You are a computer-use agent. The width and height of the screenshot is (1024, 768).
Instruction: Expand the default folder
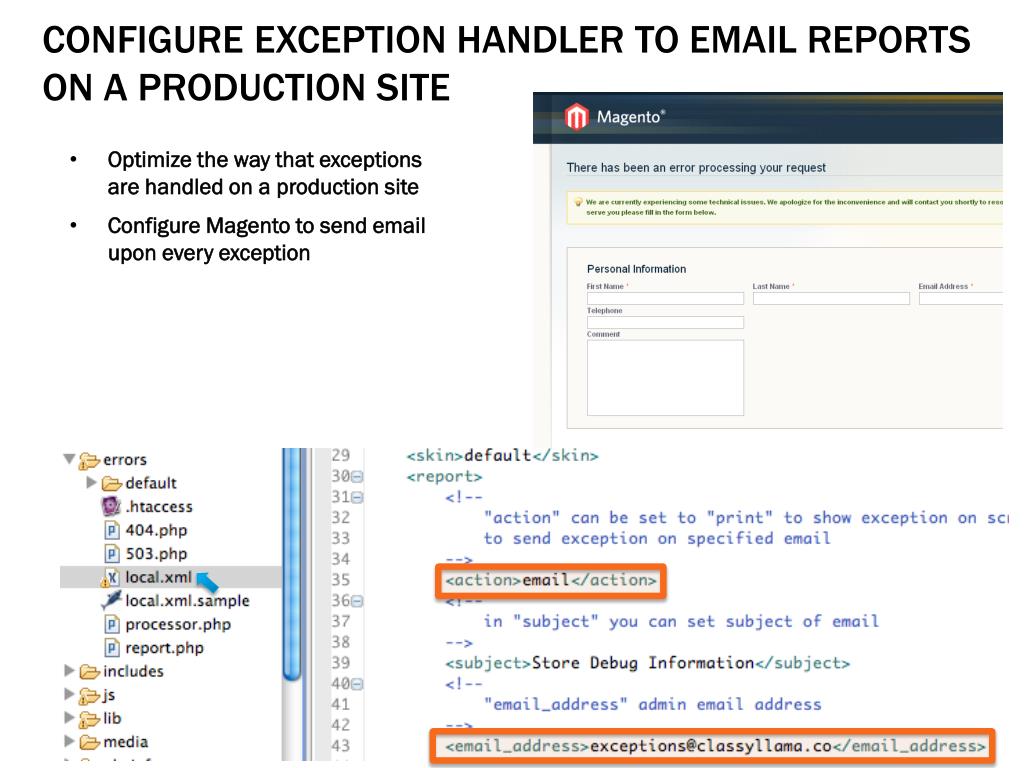[91, 482]
